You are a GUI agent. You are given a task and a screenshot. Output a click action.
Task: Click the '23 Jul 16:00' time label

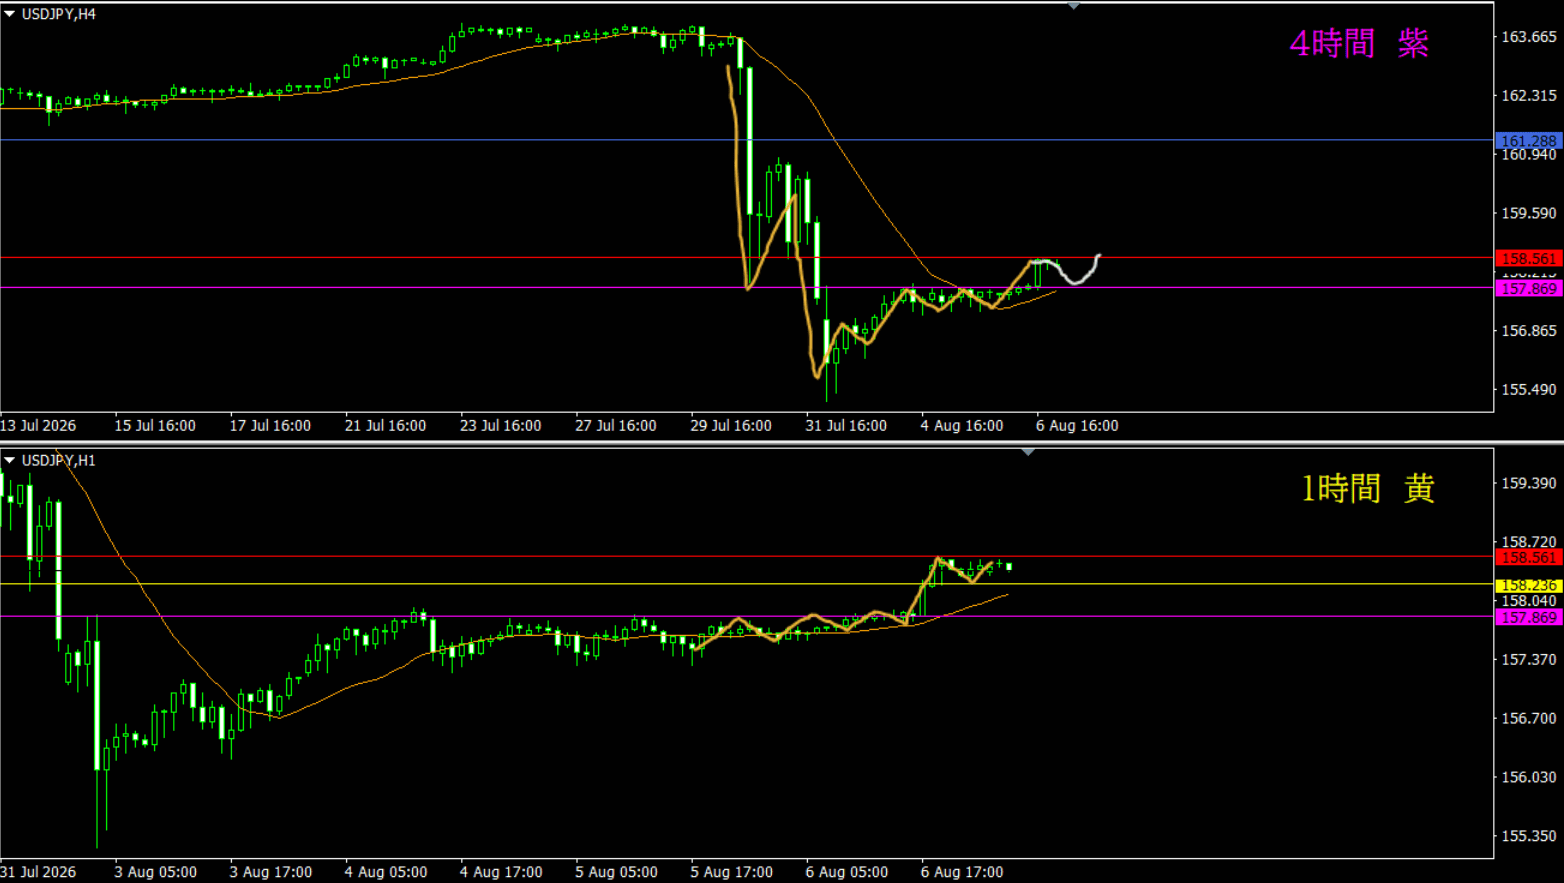[500, 425]
